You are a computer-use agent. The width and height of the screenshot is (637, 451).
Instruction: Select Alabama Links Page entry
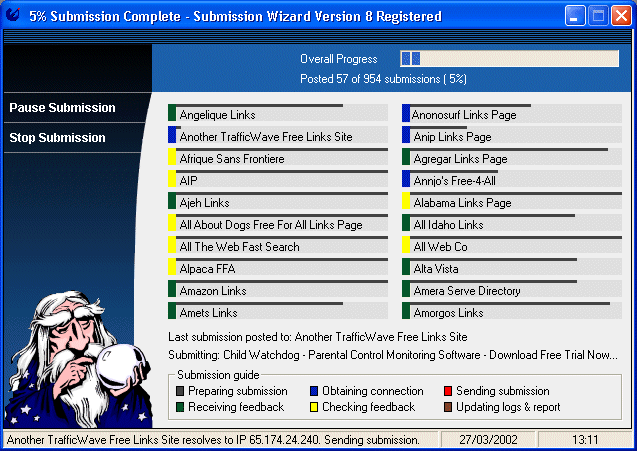pyautogui.click(x=512, y=201)
